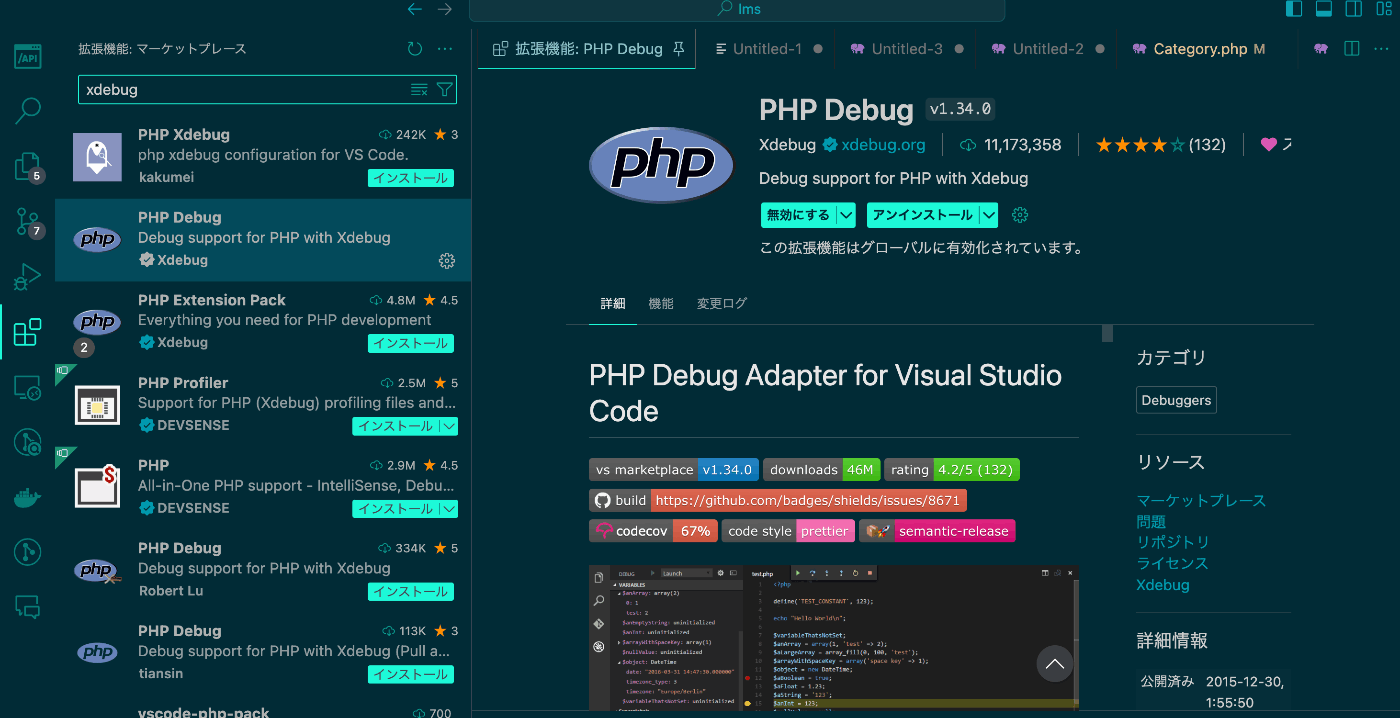Install PHP Profiler by DEVSENSE
The width and height of the screenshot is (1400, 718).
click(396, 426)
